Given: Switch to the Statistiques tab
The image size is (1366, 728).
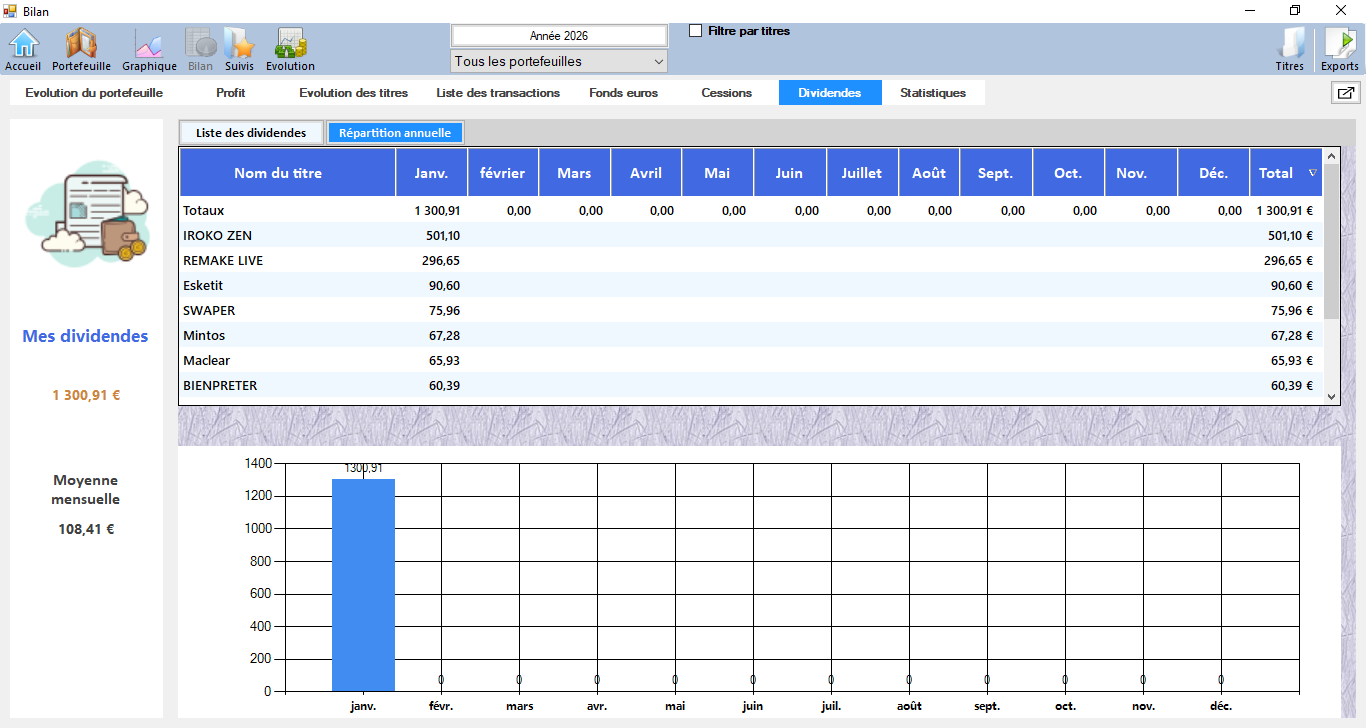Looking at the screenshot, I should (x=932, y=93).
